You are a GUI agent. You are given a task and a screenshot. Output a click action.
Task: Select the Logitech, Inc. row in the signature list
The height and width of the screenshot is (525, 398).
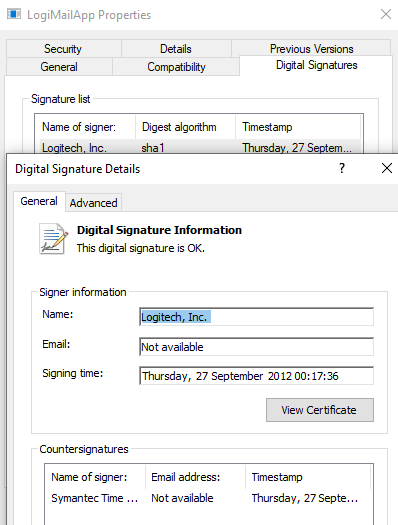tap(200, 147)
